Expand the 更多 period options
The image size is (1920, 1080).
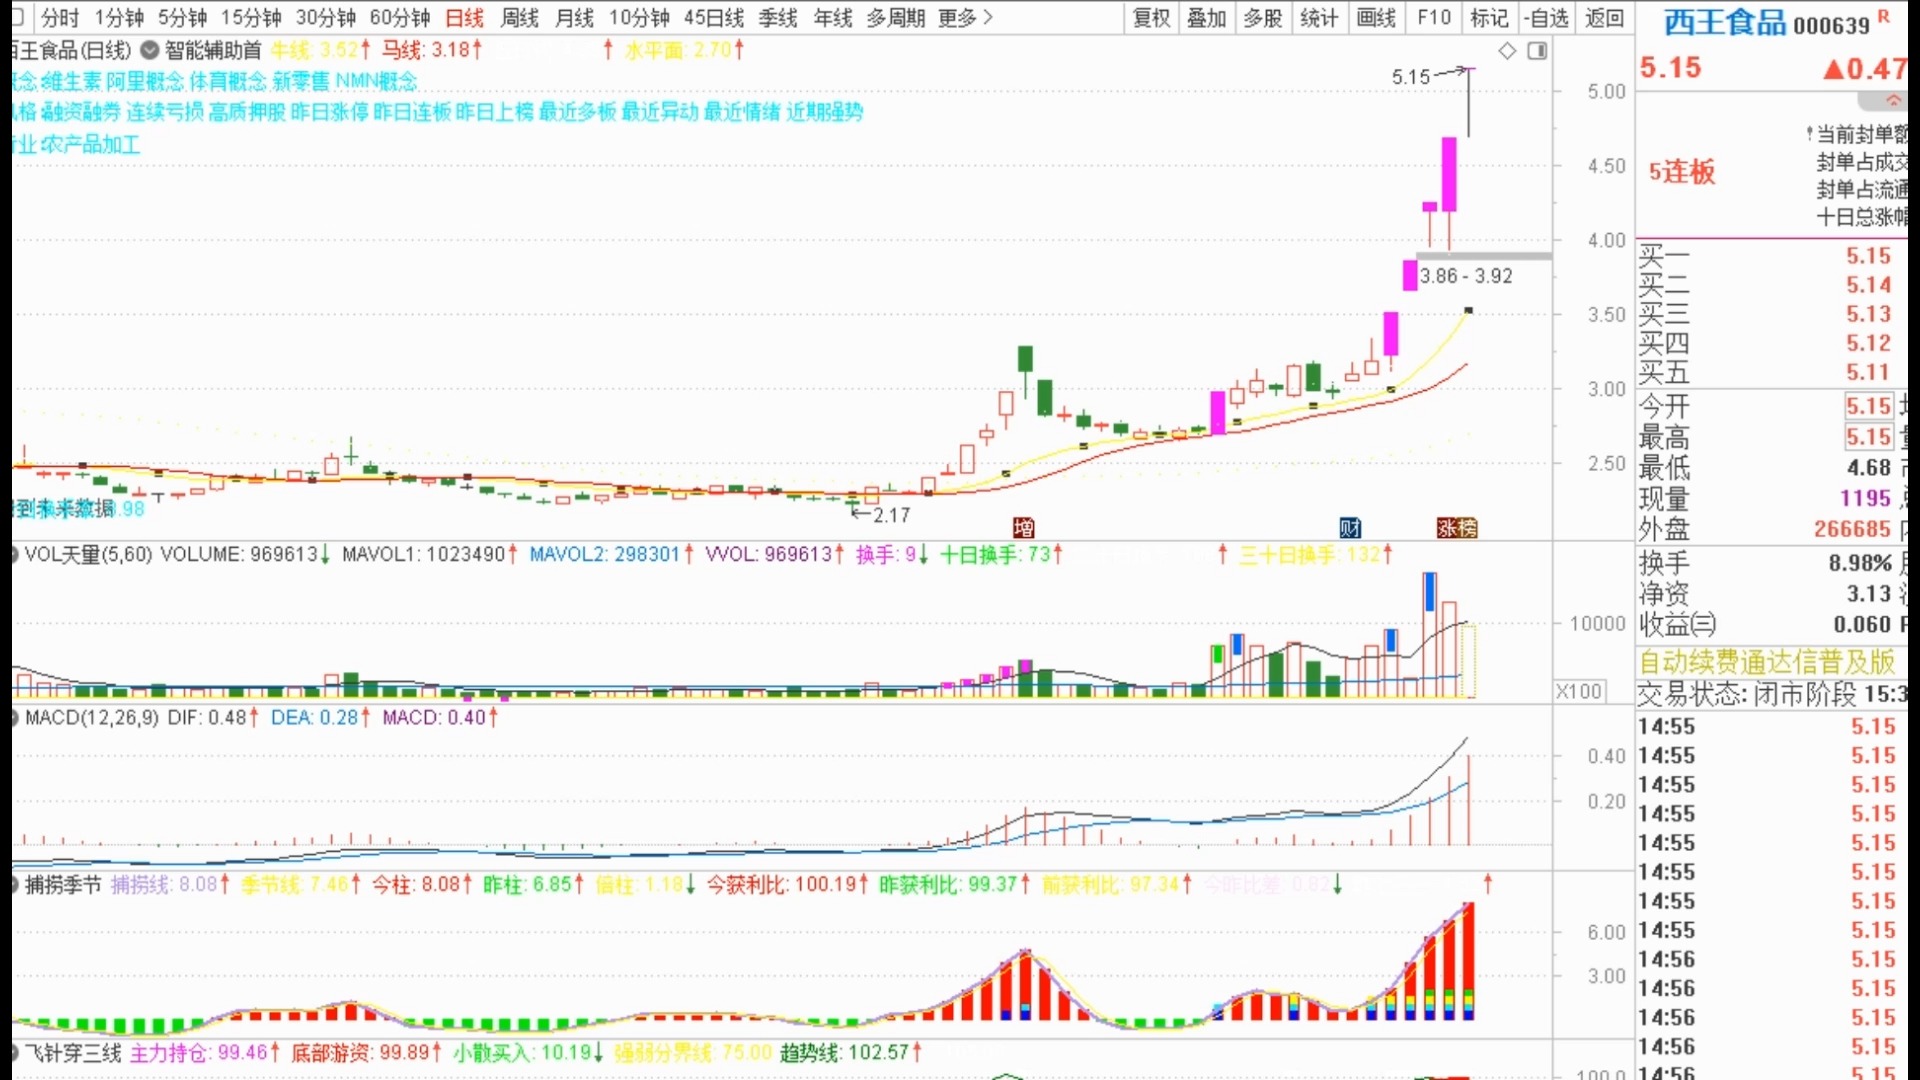tap(966, 18)
